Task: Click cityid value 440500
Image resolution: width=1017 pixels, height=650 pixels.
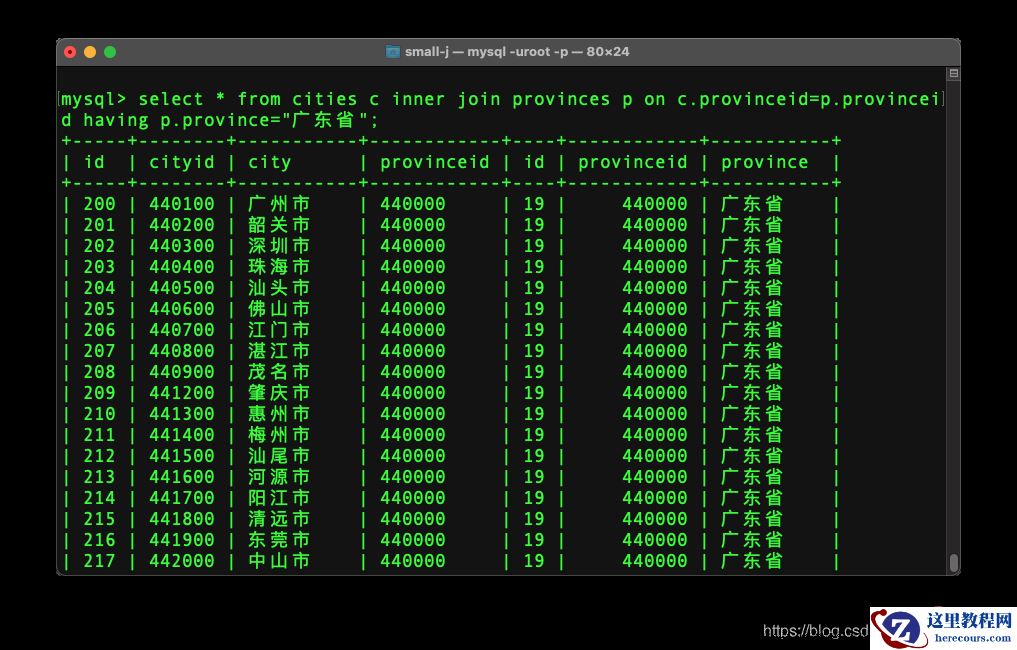Action: coord(182,288)
